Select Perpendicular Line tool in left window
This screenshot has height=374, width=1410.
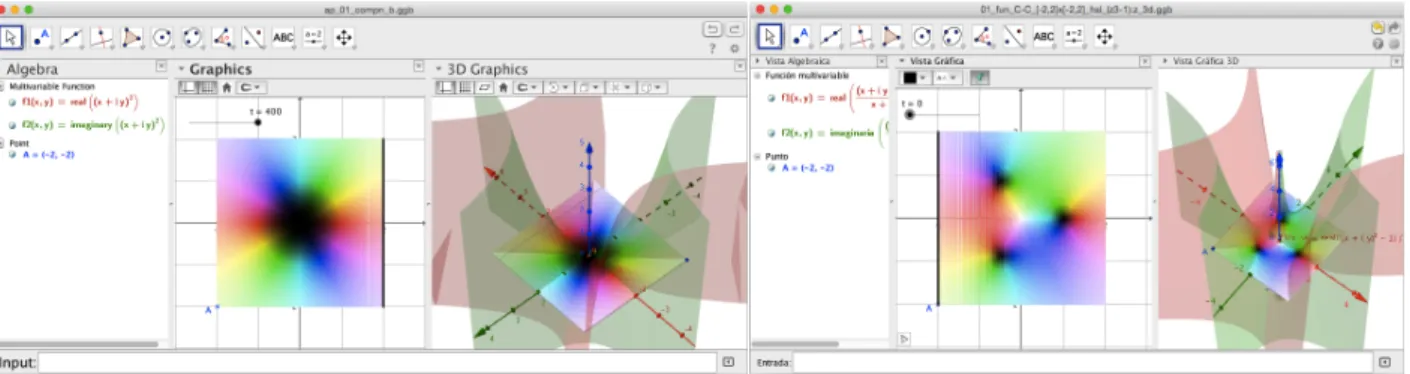coord(102,37)
